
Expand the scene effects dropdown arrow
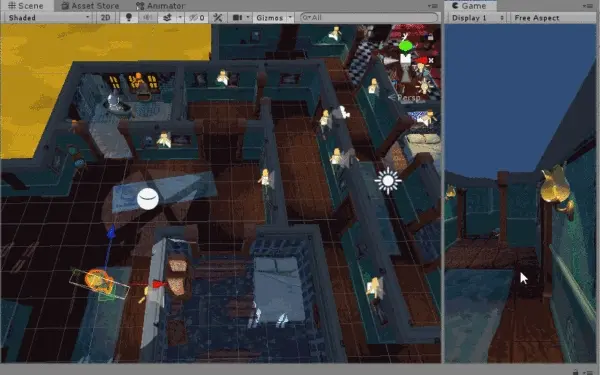coord(180,18)
